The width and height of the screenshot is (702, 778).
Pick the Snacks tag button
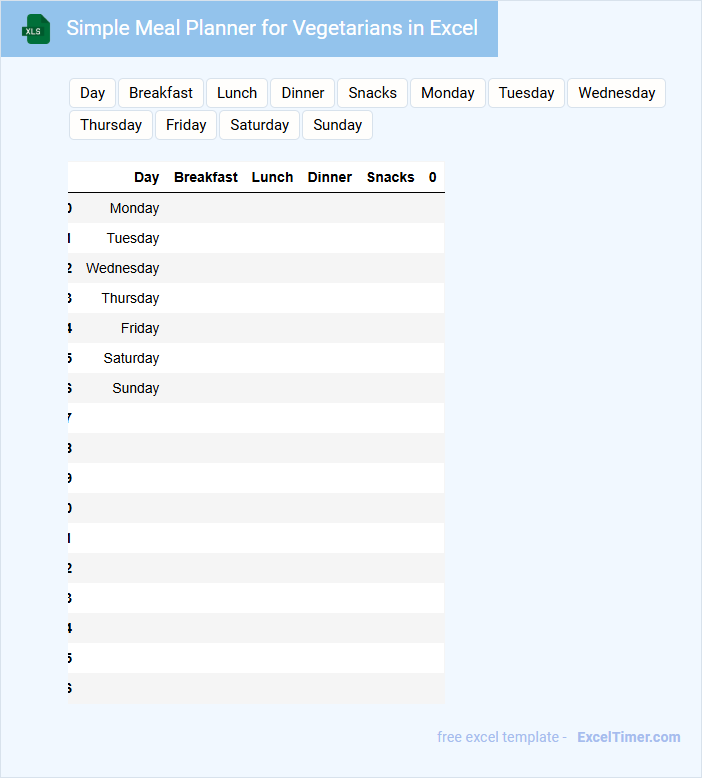click(x=373, y=93)
